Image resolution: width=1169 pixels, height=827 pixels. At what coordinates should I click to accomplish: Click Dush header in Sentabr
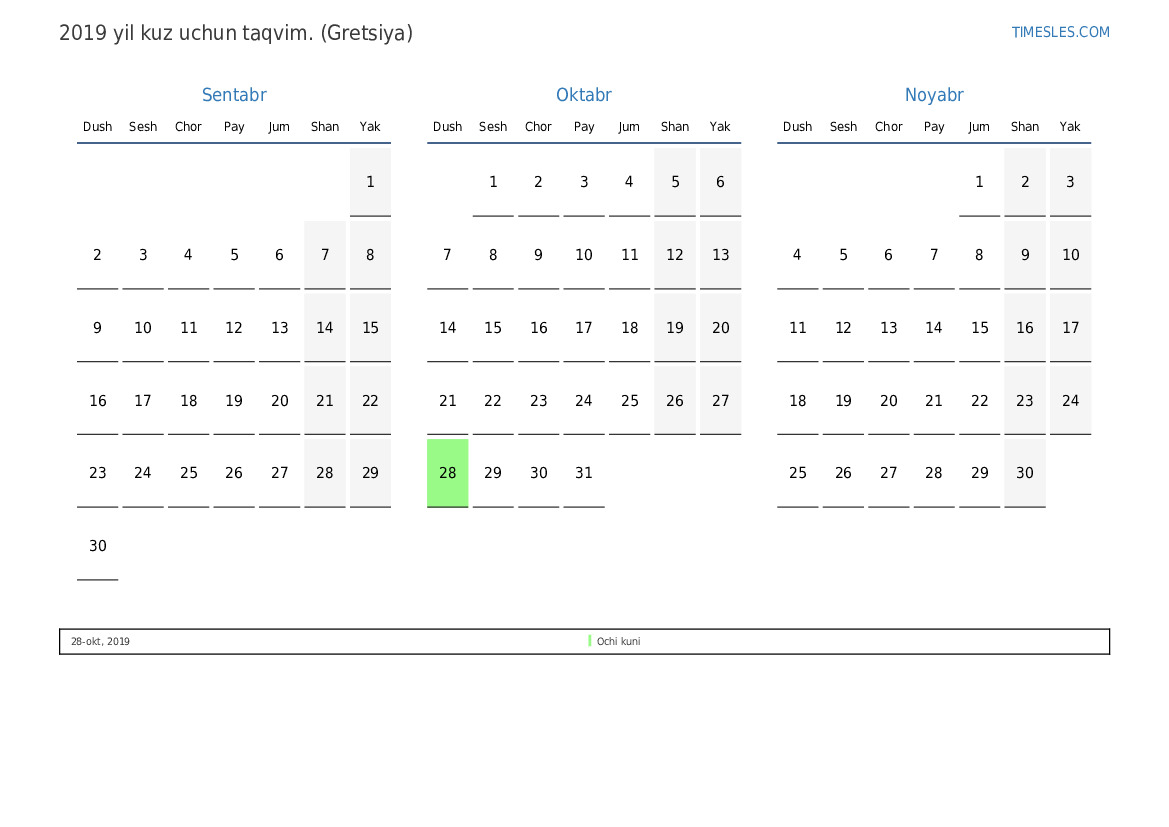[98, 127]
